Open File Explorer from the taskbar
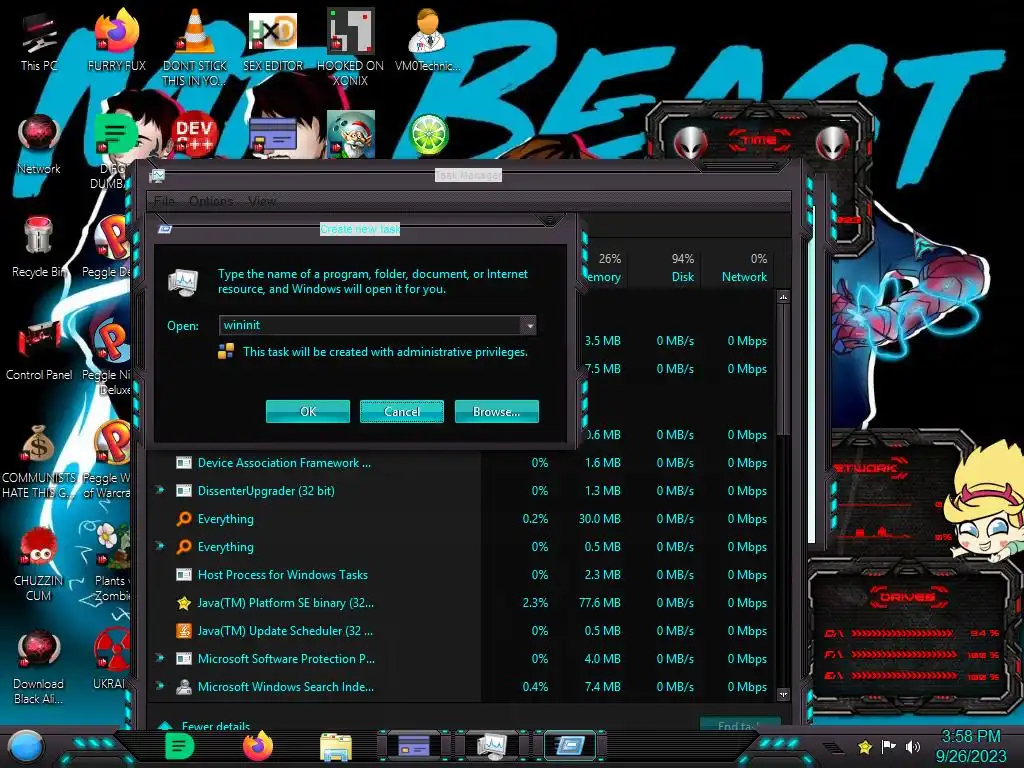This screenshot has width=1024, height=768. point(336,746)
